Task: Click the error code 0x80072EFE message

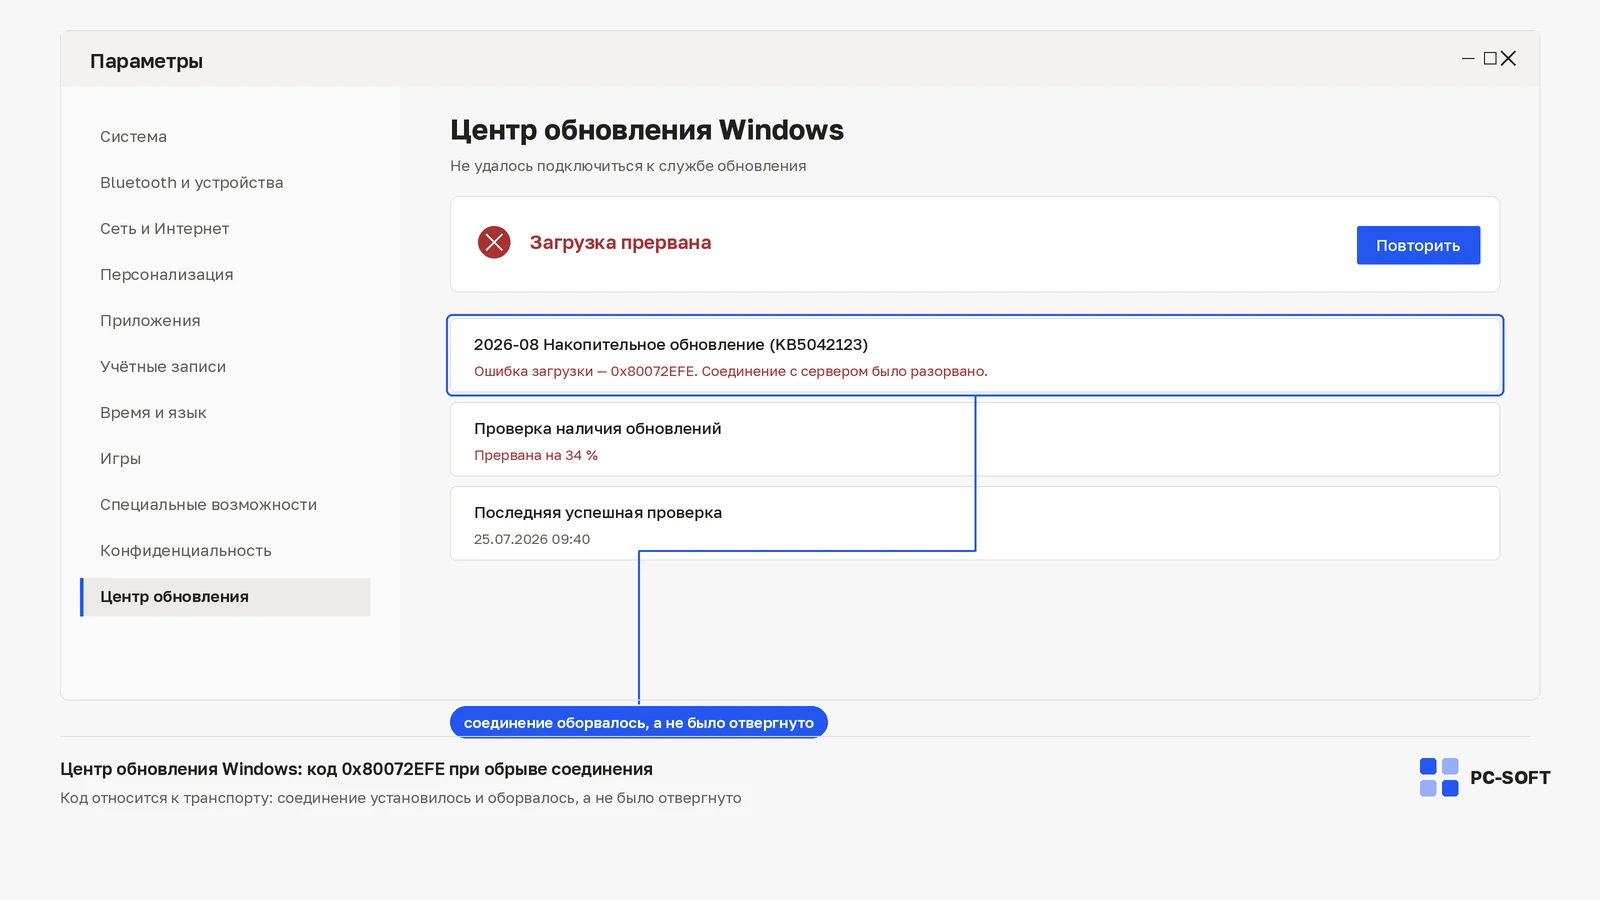Action: [730, 371]
